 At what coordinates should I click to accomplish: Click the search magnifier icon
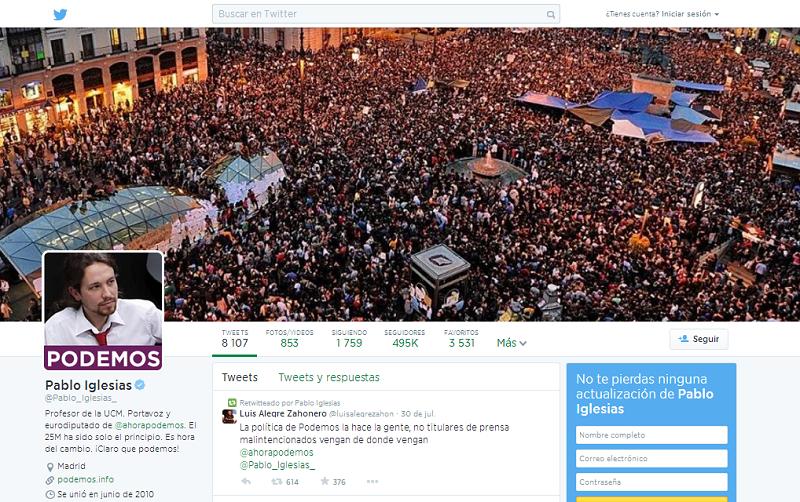coord(551,14)
